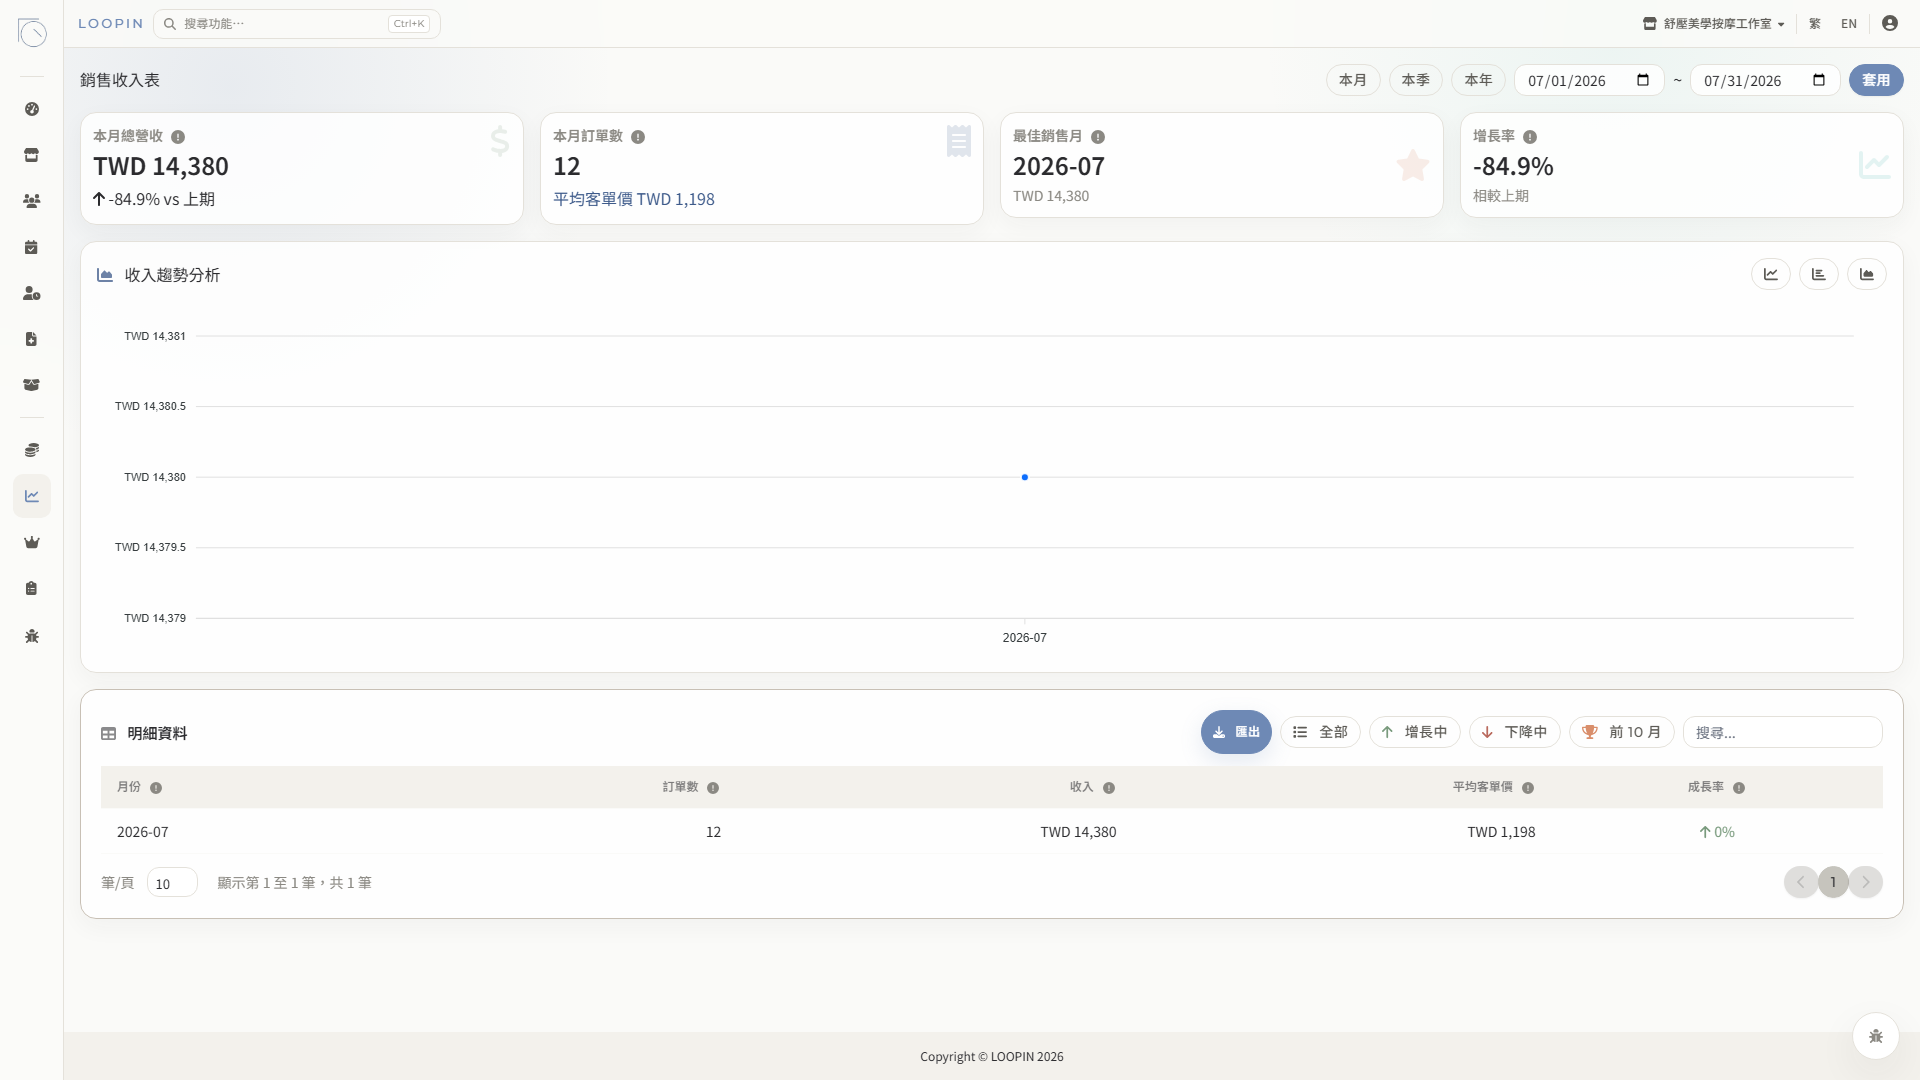This screenshot has width=1920, height=1080.
Task: Filter table to 增長中 rows
Action: coord(1414,732)
